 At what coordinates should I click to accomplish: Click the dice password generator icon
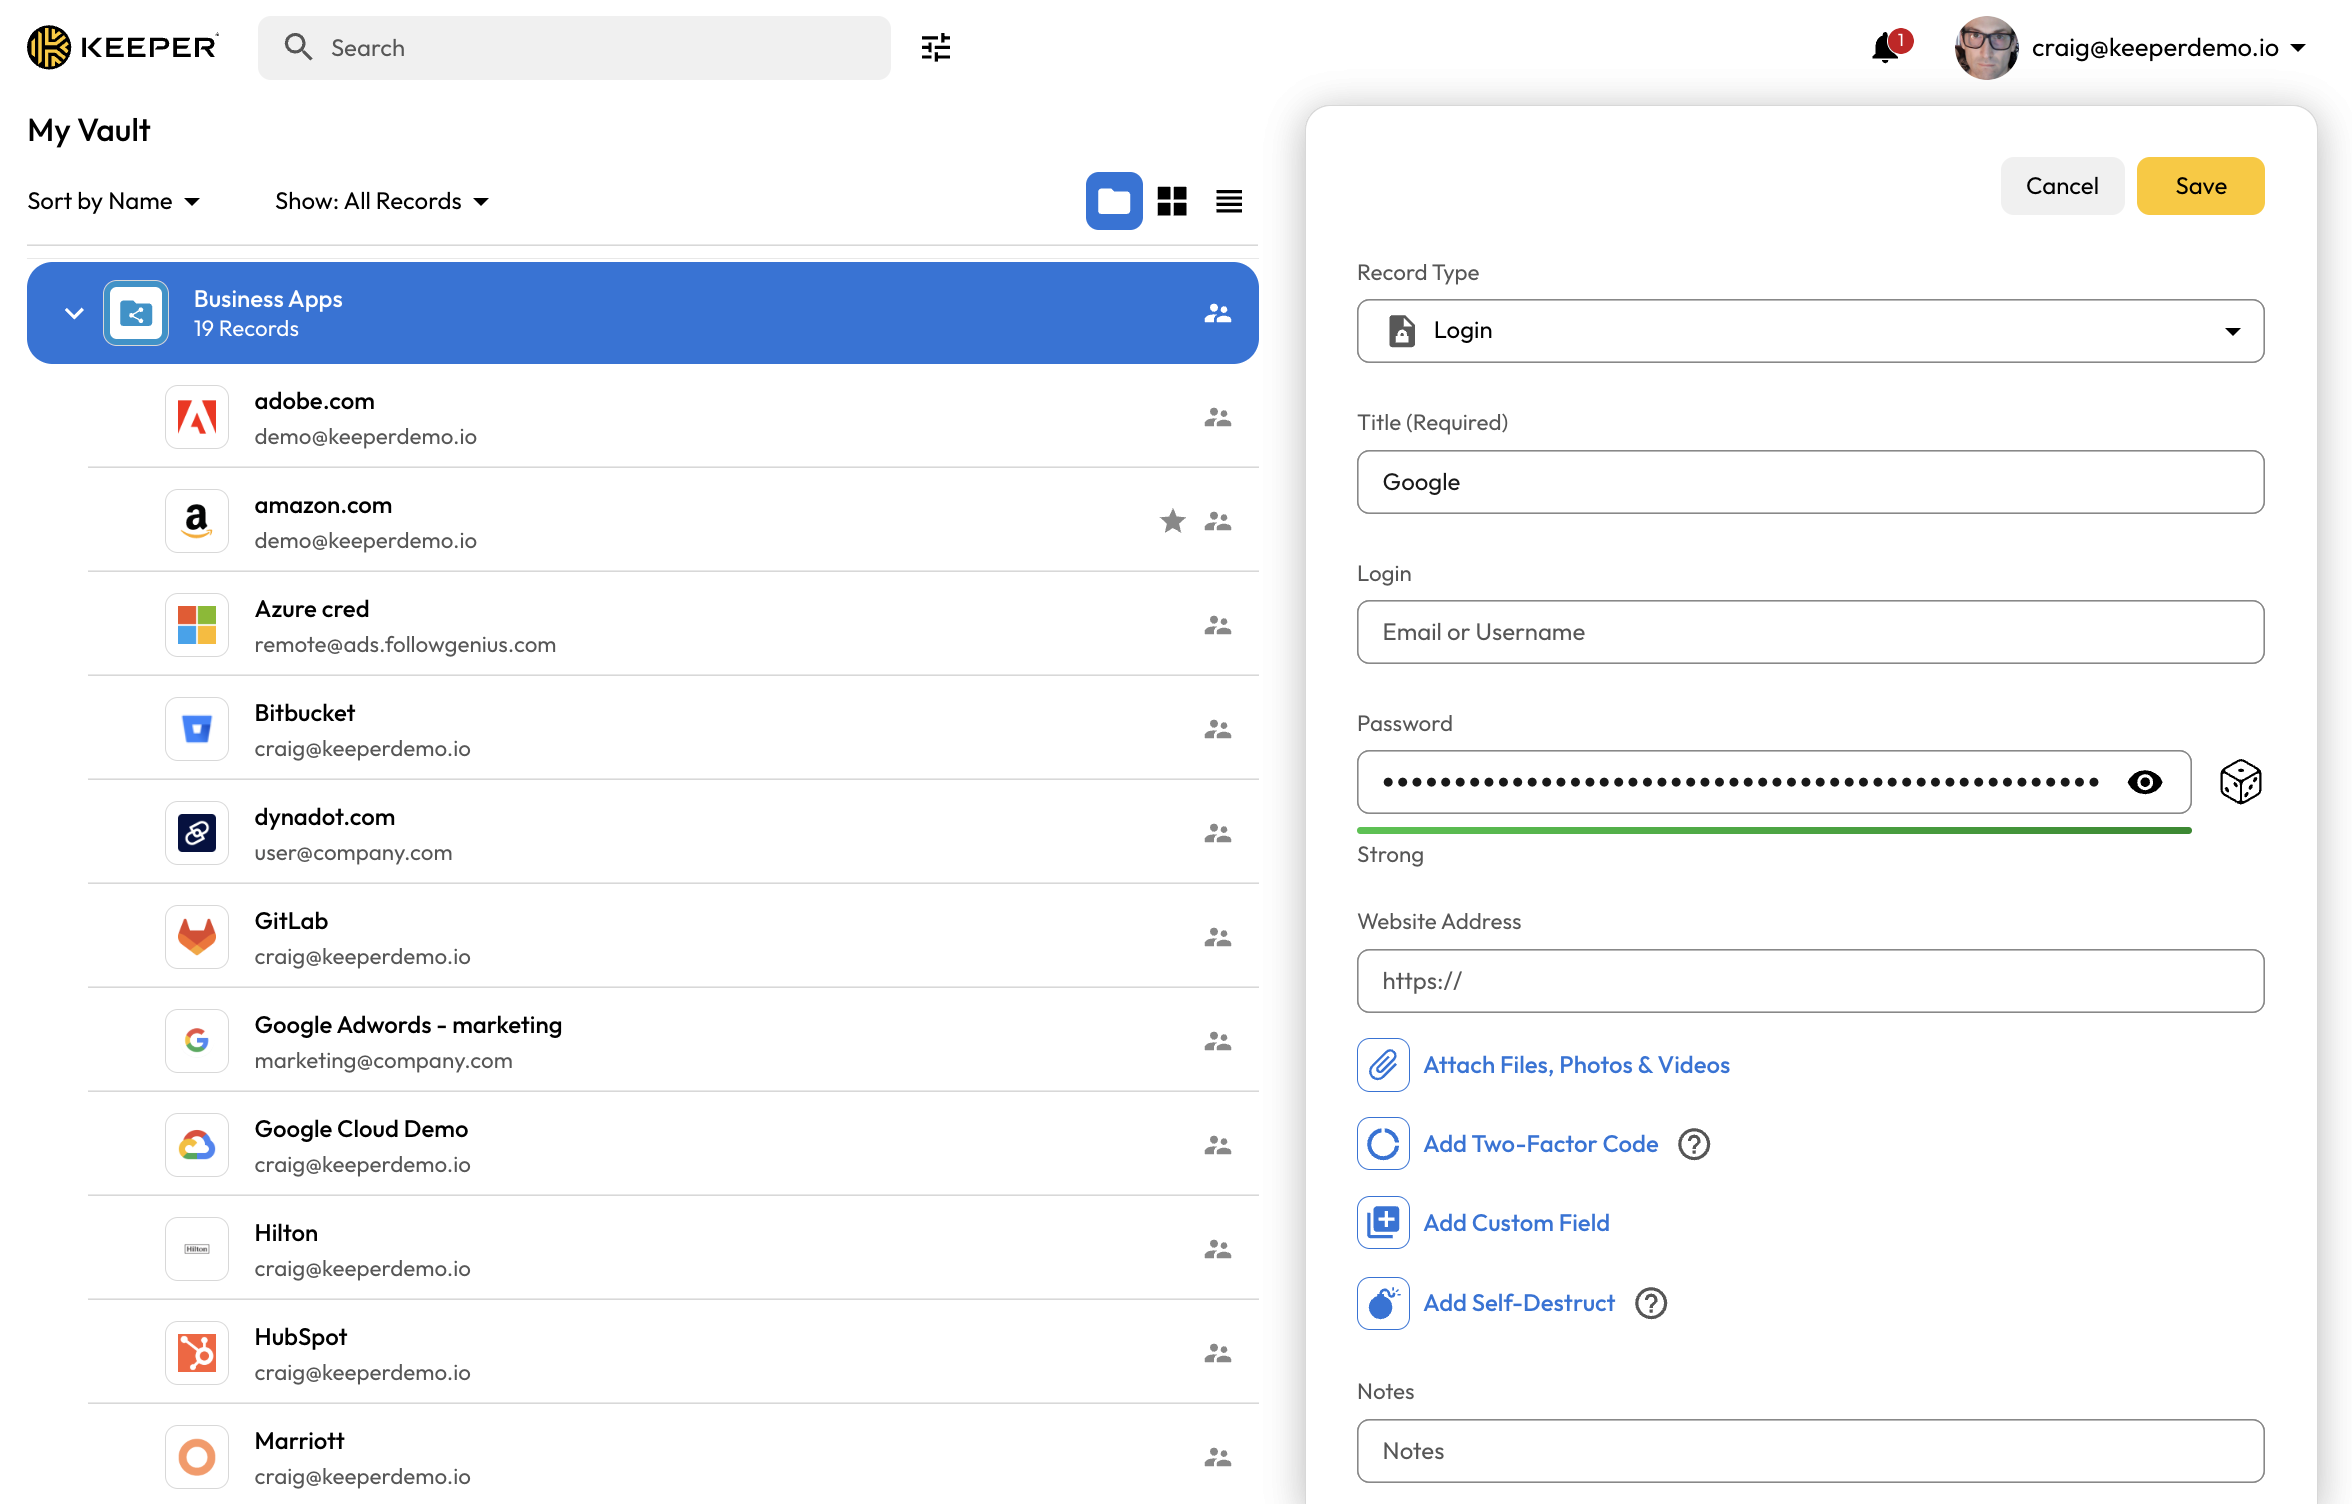click(2240, 782)
